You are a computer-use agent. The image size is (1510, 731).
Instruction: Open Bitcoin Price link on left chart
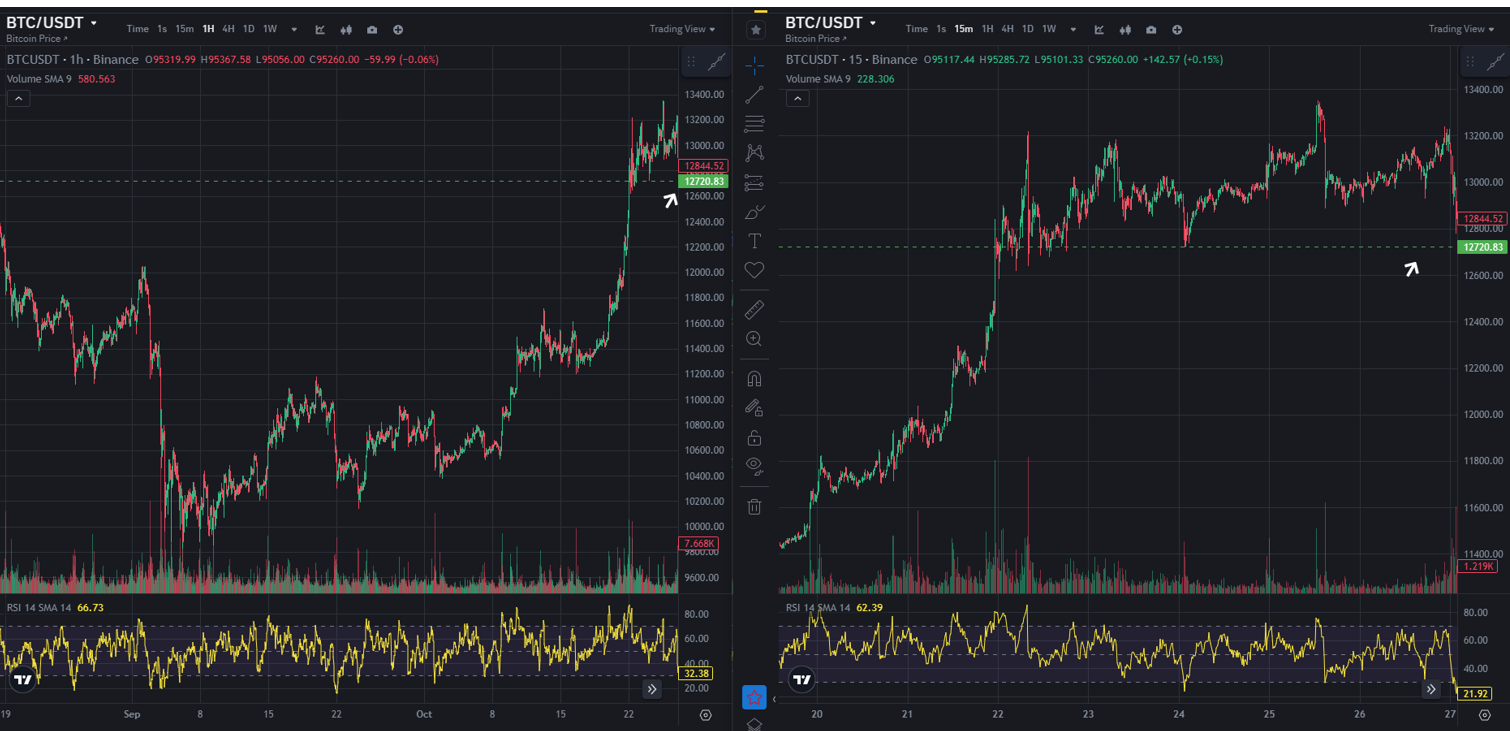pyautogui.click(x=38, y=39)
